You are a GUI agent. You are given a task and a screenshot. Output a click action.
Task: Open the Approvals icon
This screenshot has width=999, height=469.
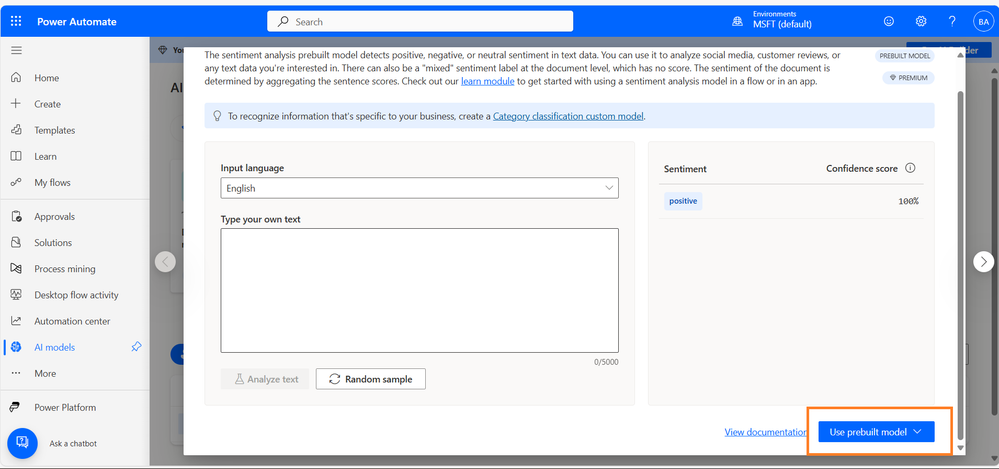pos(17,217)
